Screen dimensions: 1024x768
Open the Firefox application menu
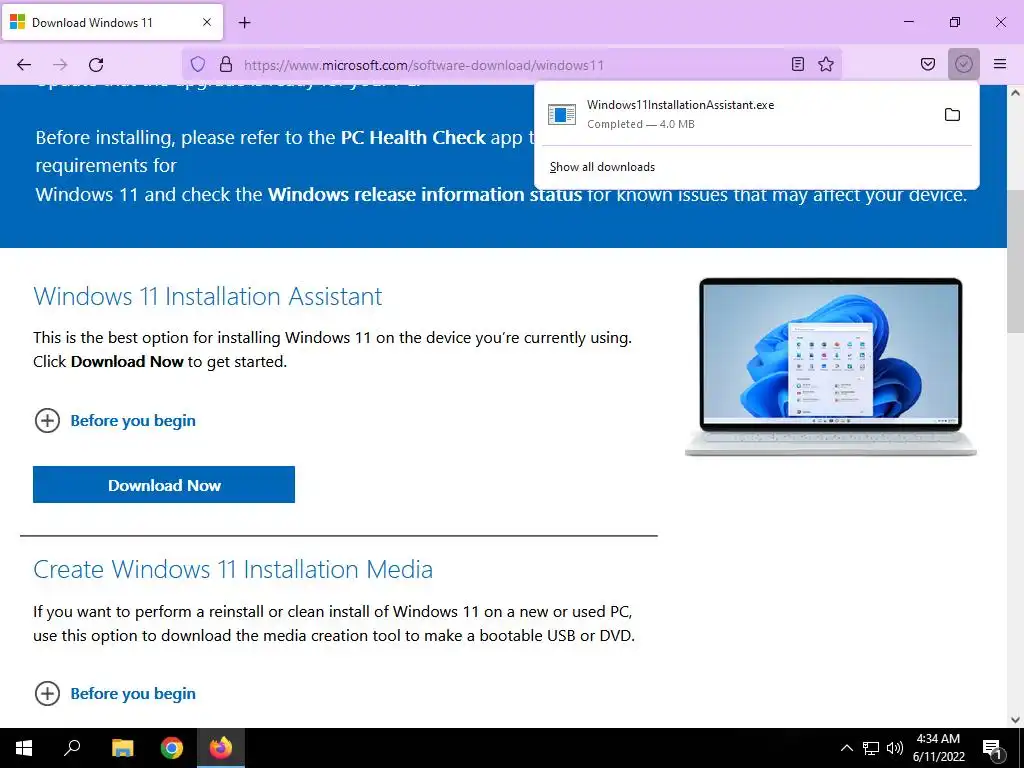click(x=1000, y=64)
